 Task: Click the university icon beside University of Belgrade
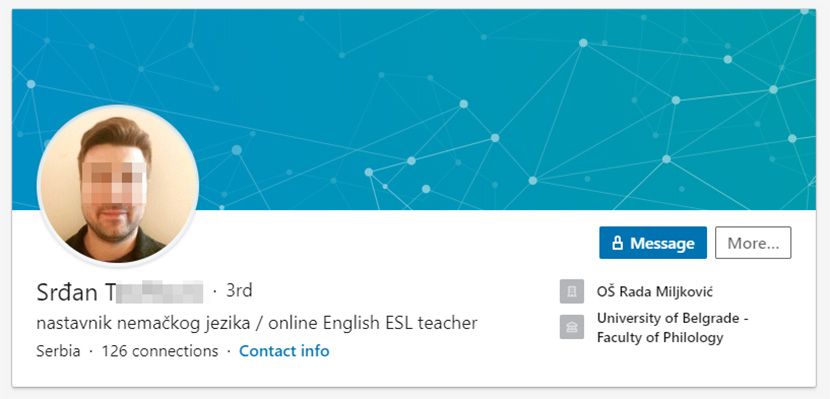point(572,328)
